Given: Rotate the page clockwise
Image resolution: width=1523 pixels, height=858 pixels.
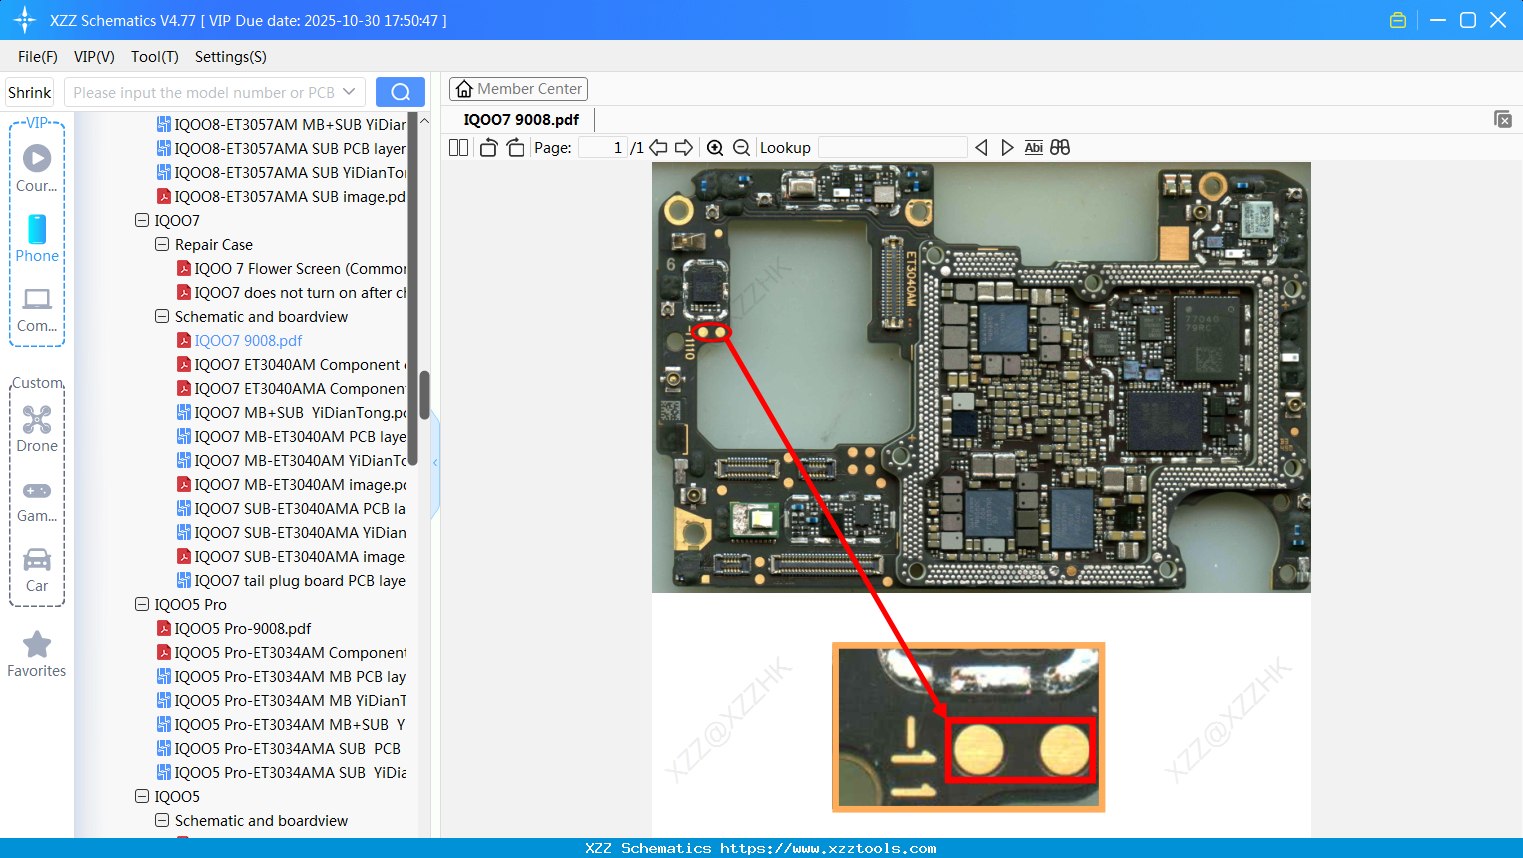Looking at the screenshot, I should point(515,147).
